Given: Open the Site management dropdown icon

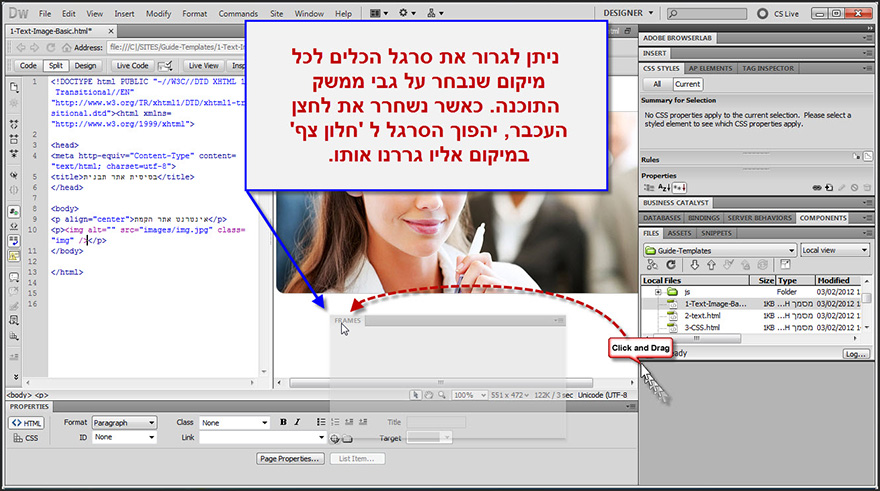Looking at the screenshot, I should pos(435,13).
